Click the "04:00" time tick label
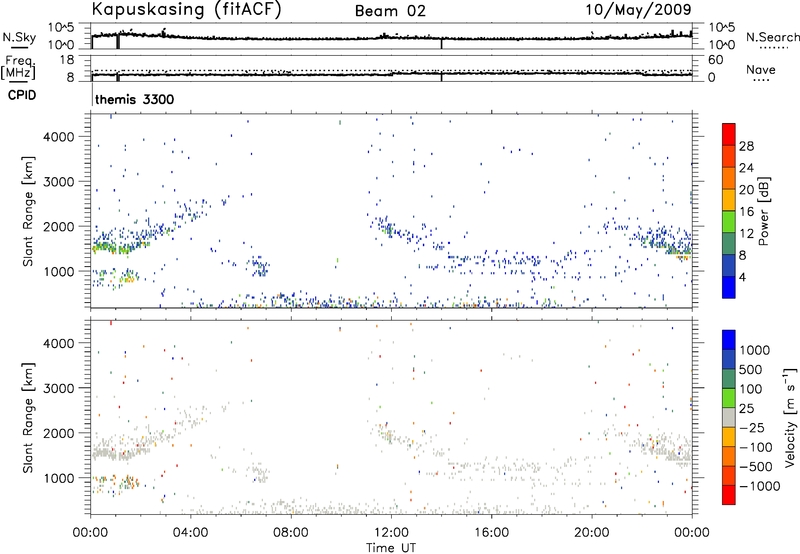The width and height of the screenshot is (800, 554). (190, 533)
